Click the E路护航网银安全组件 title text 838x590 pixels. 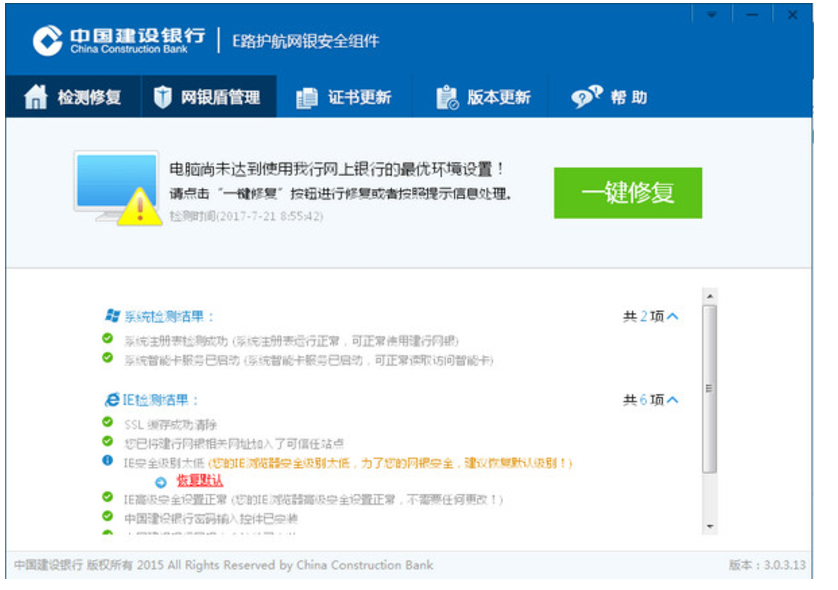(306, 41)
